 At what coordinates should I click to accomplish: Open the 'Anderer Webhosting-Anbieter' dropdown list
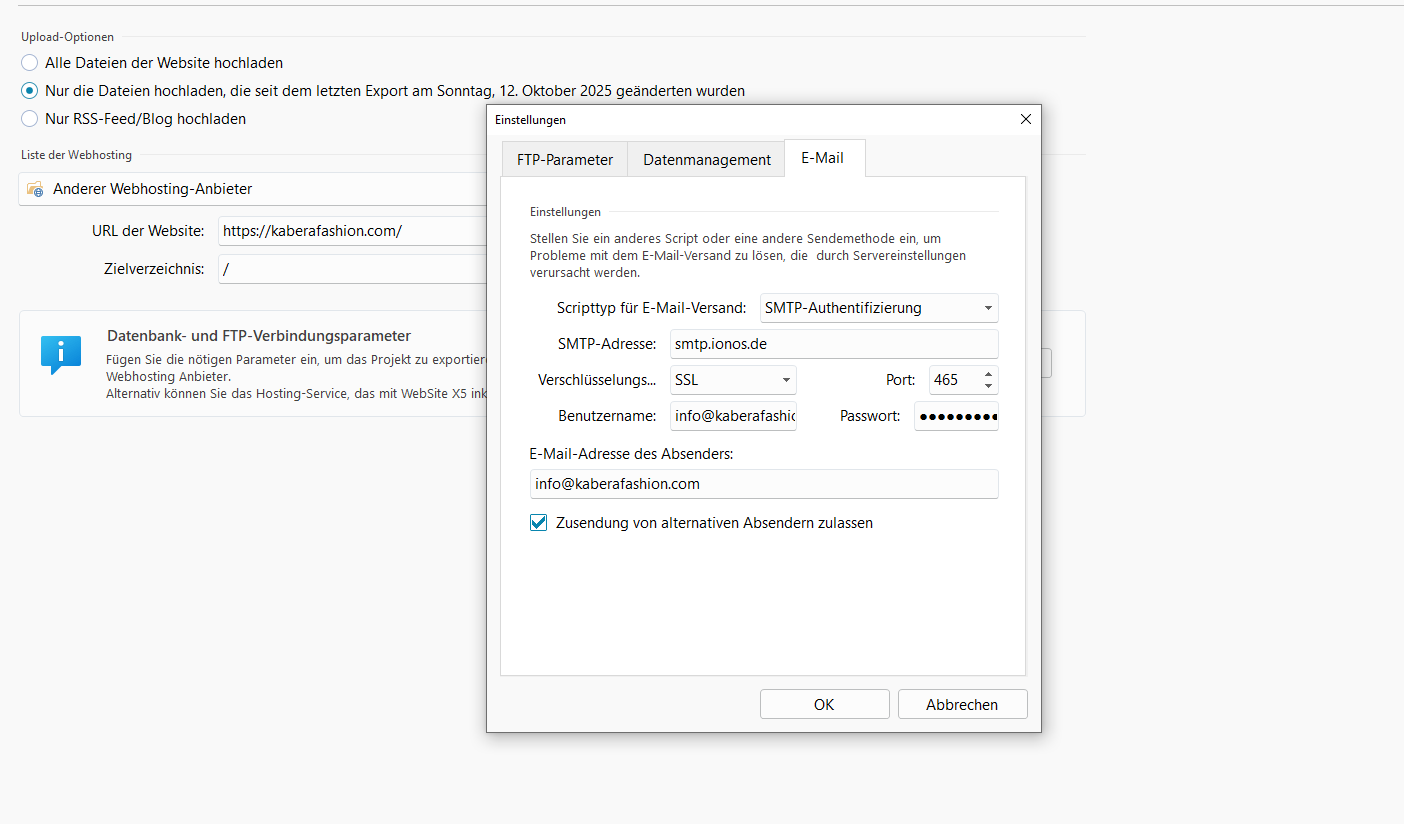pos(250,189)
